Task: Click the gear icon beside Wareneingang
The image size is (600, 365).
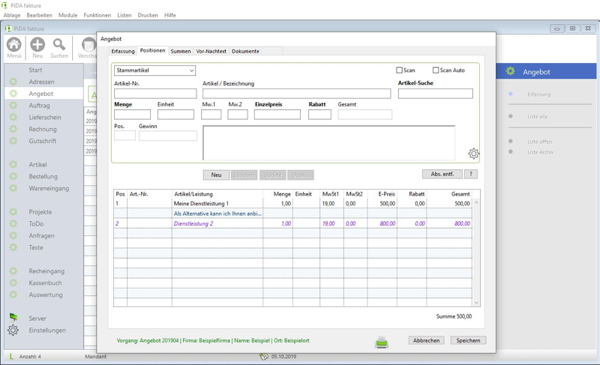Action: [13, 188]
